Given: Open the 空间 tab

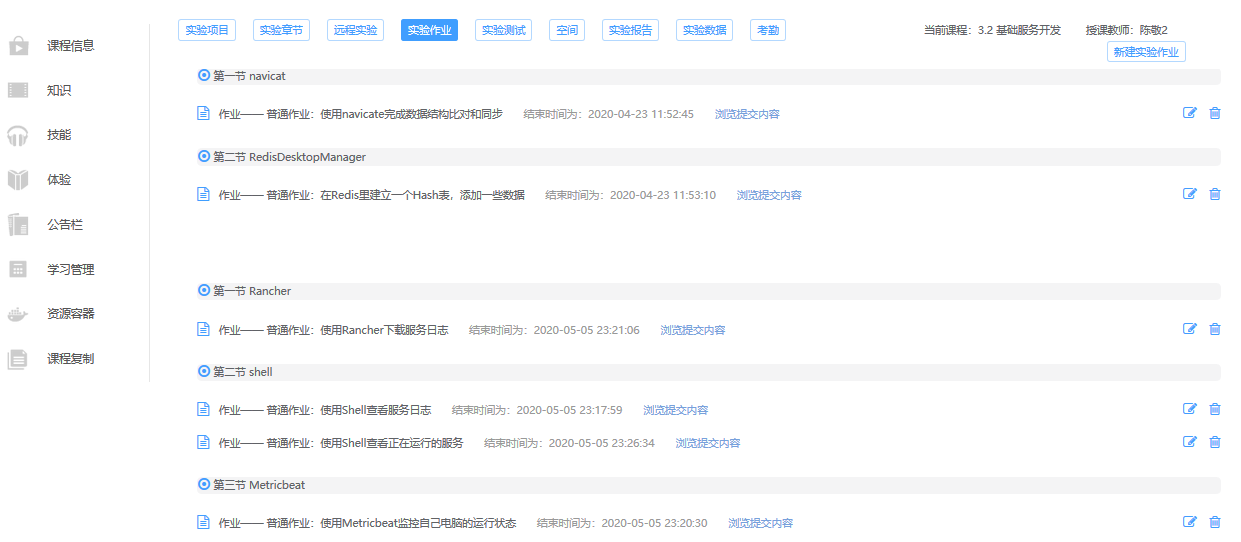Looking at the screenshot, I should coord(567,30).
